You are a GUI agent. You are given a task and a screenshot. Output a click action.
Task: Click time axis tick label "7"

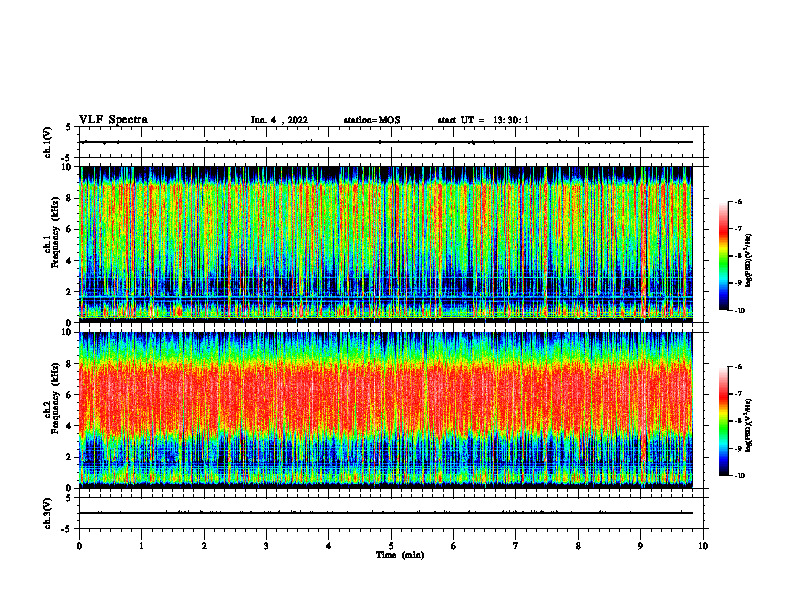point(516,546)
